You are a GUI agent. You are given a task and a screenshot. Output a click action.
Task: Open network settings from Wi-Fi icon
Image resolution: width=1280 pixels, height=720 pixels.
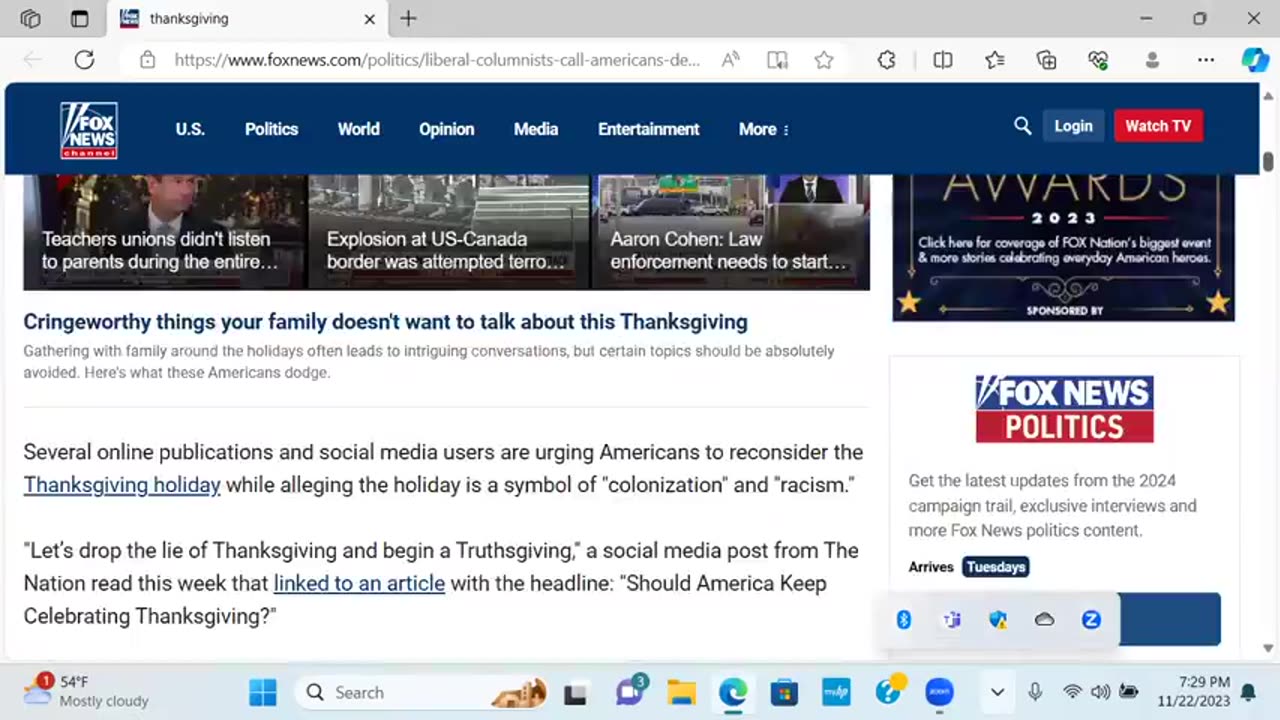coord(1072,692)
